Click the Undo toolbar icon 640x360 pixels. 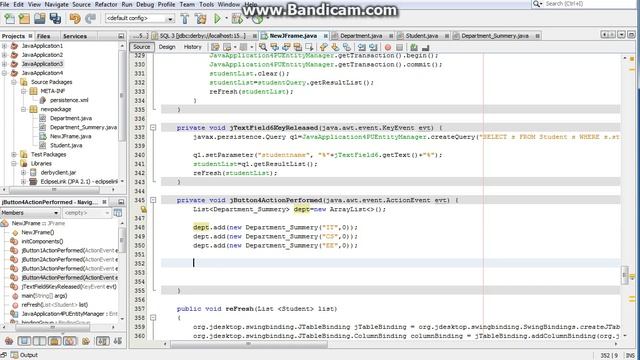tap(75, 18)
